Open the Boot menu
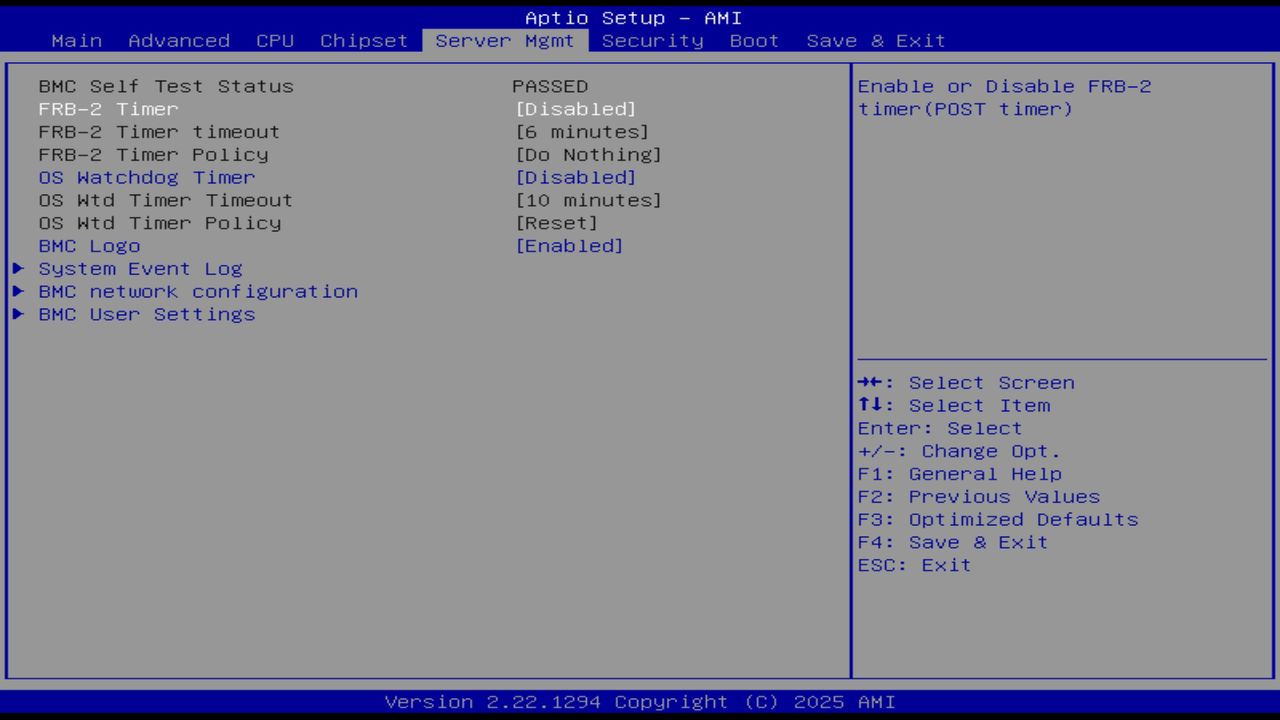The height and width of the screenshot is (720, 1280). click(754, 40)
